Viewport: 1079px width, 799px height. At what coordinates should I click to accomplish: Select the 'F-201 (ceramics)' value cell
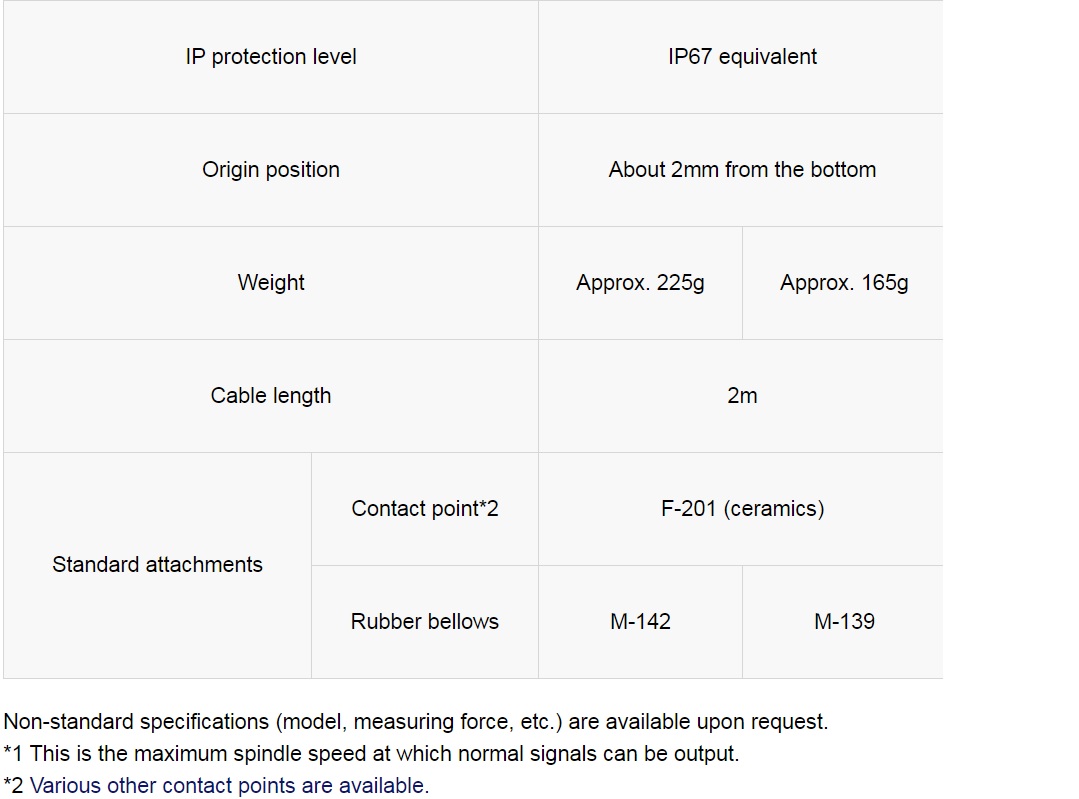click(x=740, y=509)
